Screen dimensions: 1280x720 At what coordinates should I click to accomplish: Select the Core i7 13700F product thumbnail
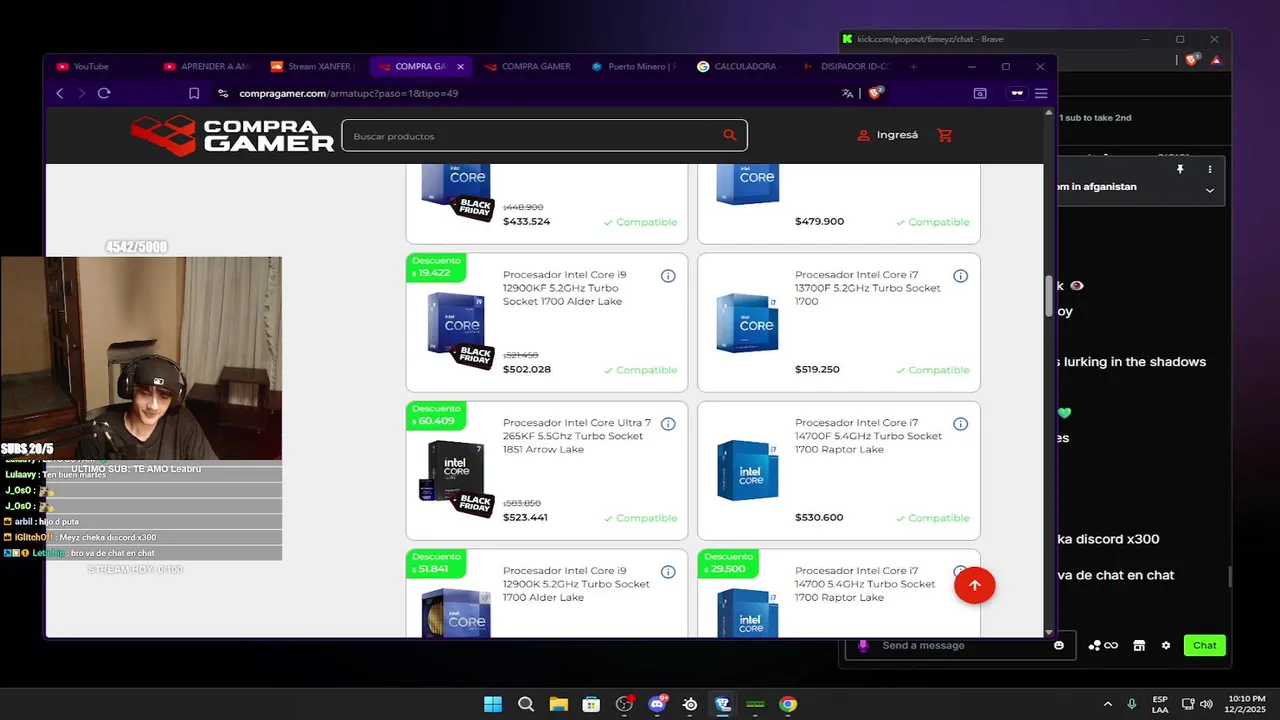tap(747, 323)
